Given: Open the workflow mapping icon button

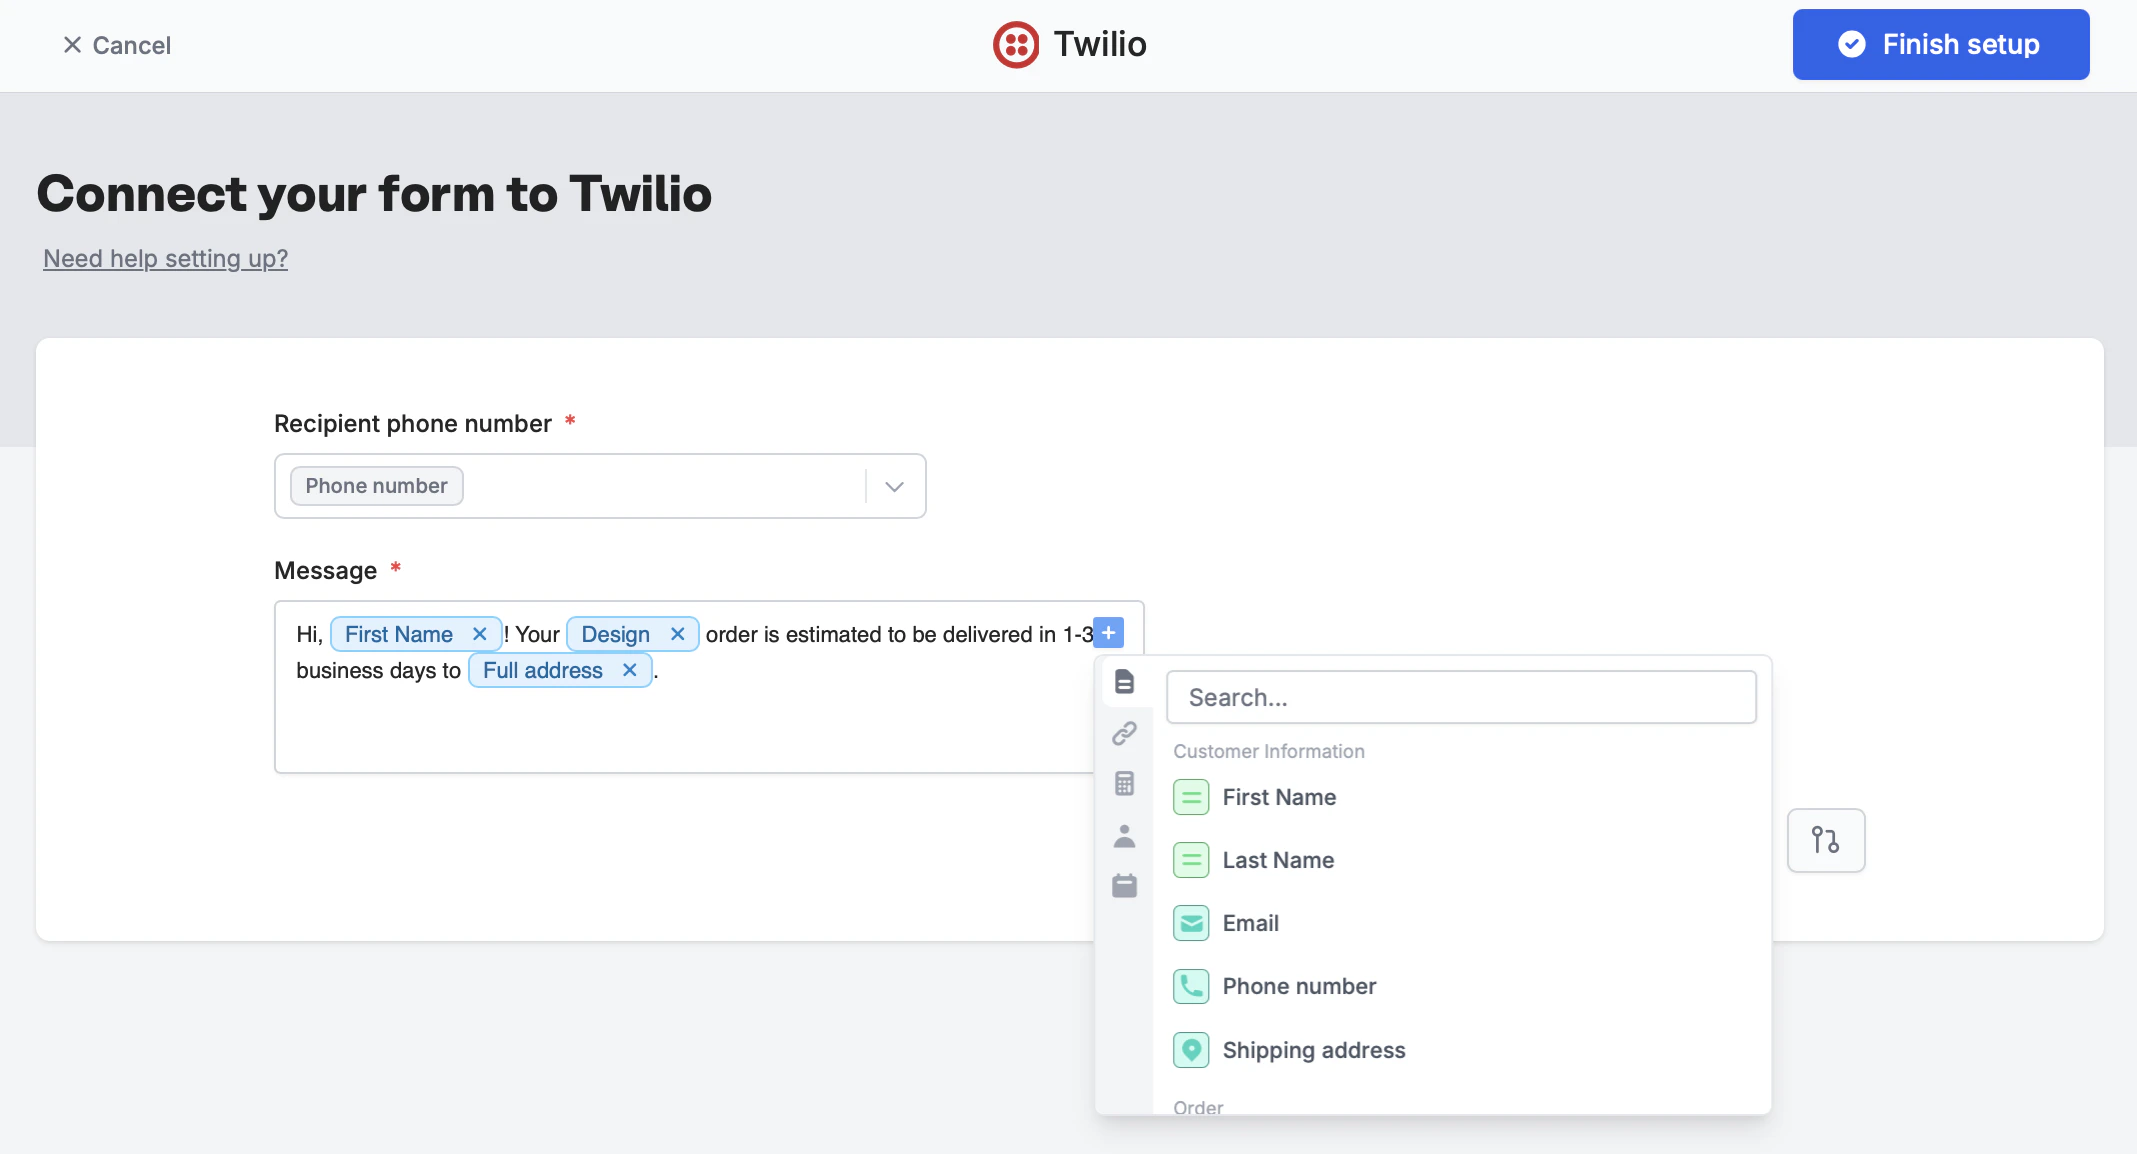Looking at the screenshot, I should click(x=1826, y=840).
